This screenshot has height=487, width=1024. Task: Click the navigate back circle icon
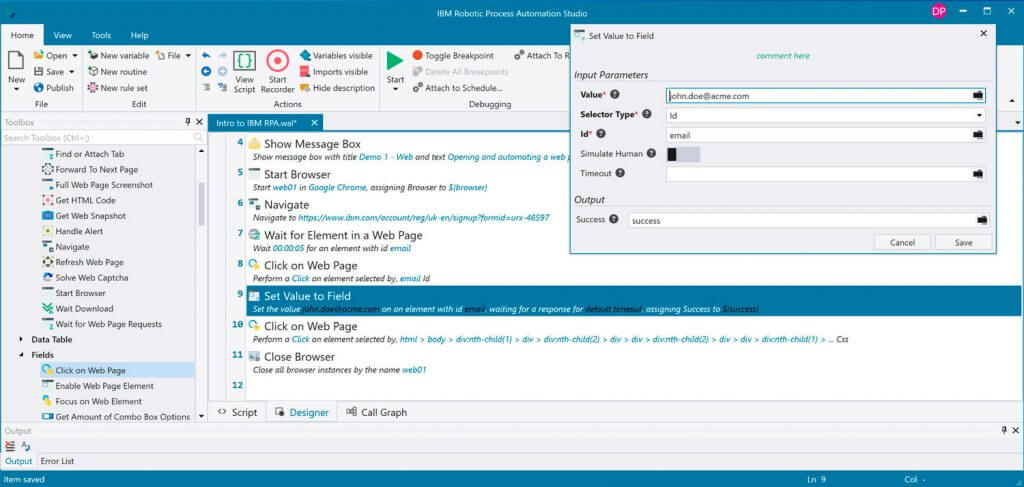click(x=206, y=71)
